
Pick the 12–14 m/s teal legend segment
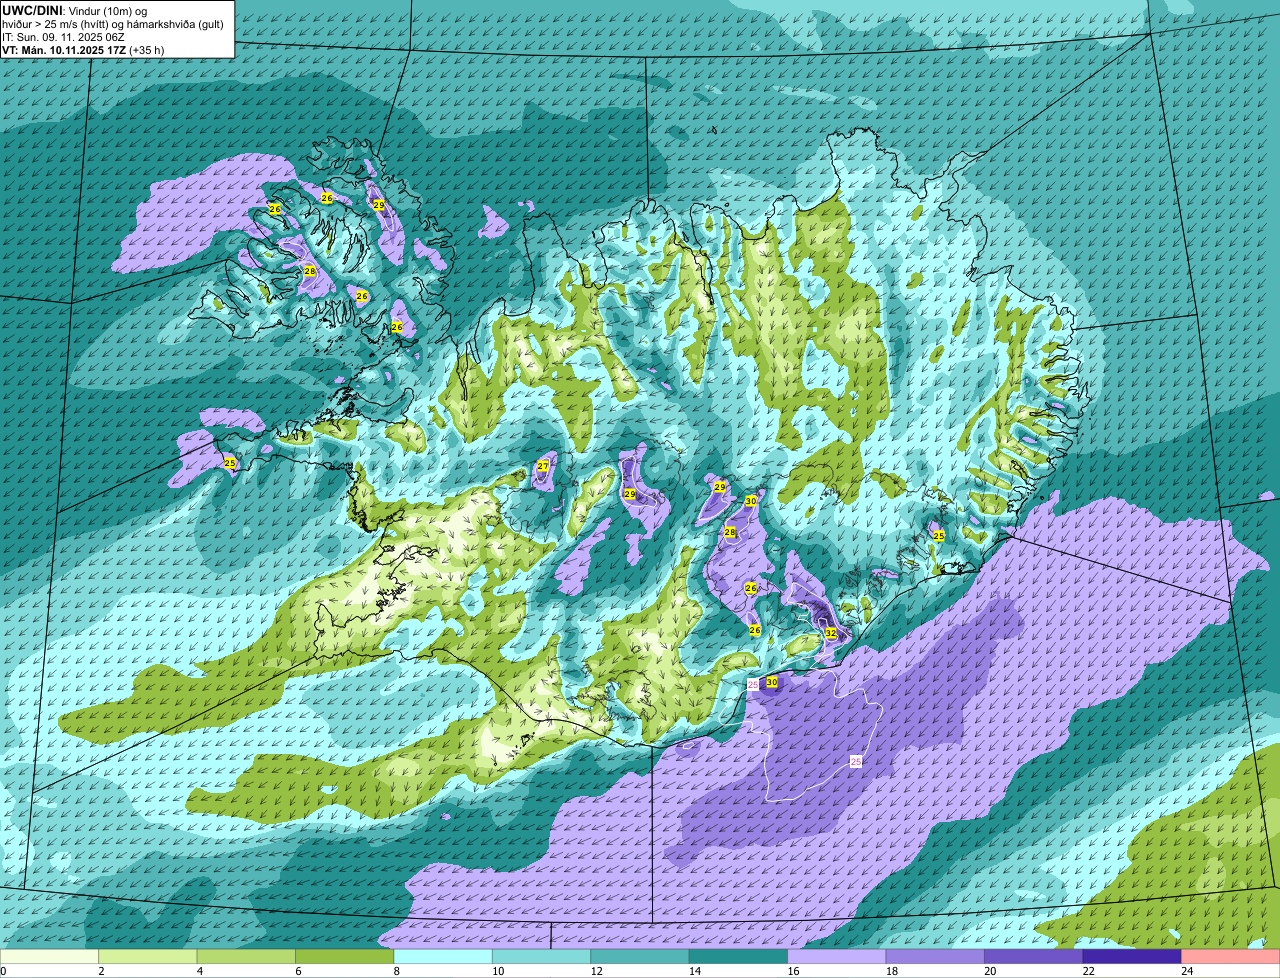640,956
